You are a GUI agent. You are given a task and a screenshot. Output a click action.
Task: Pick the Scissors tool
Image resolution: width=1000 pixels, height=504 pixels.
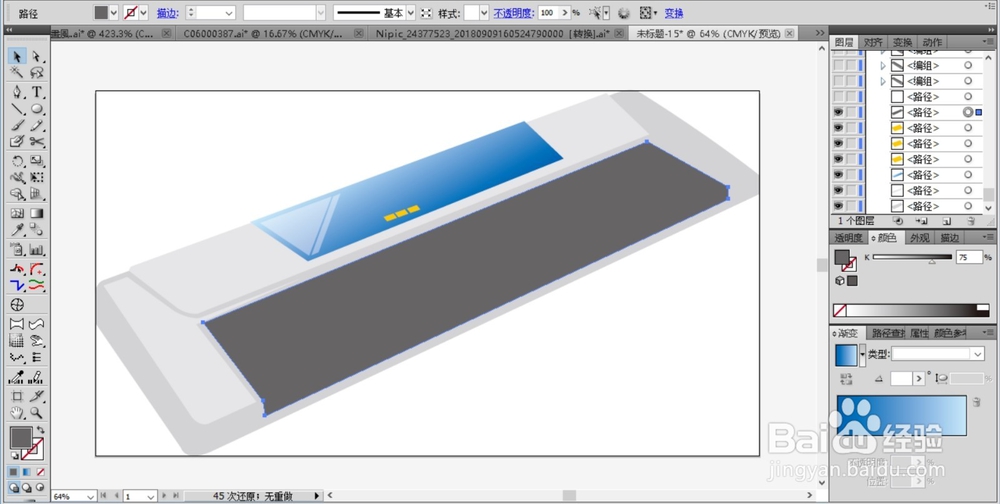36,142
